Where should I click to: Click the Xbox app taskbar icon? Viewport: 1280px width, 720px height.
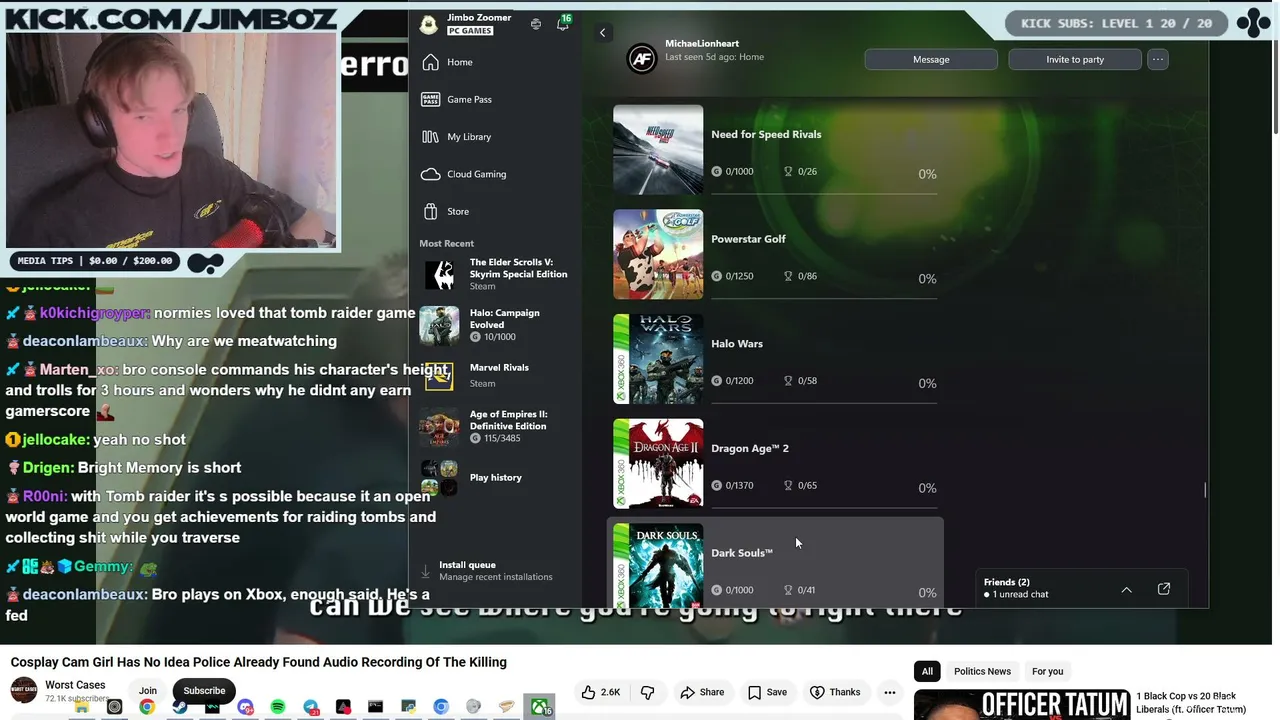539,708
